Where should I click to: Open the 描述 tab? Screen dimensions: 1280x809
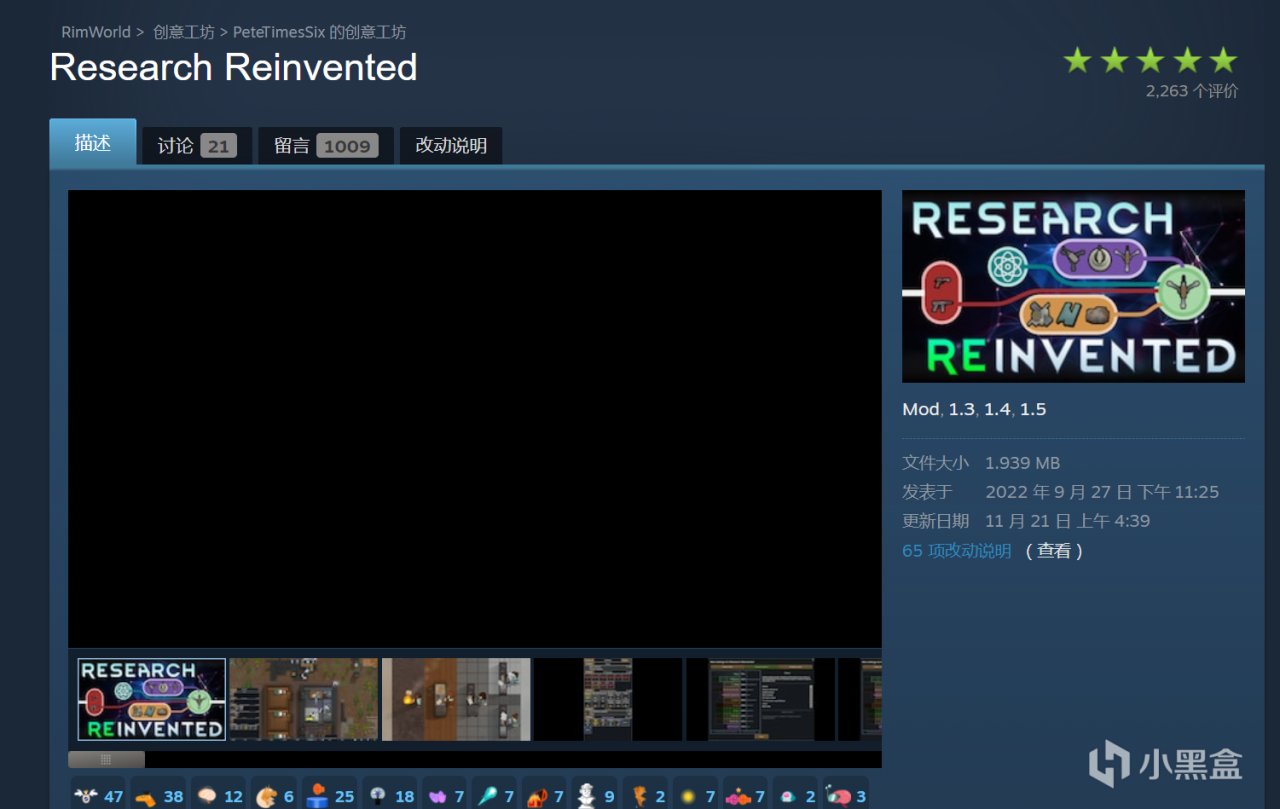point(93,143)
